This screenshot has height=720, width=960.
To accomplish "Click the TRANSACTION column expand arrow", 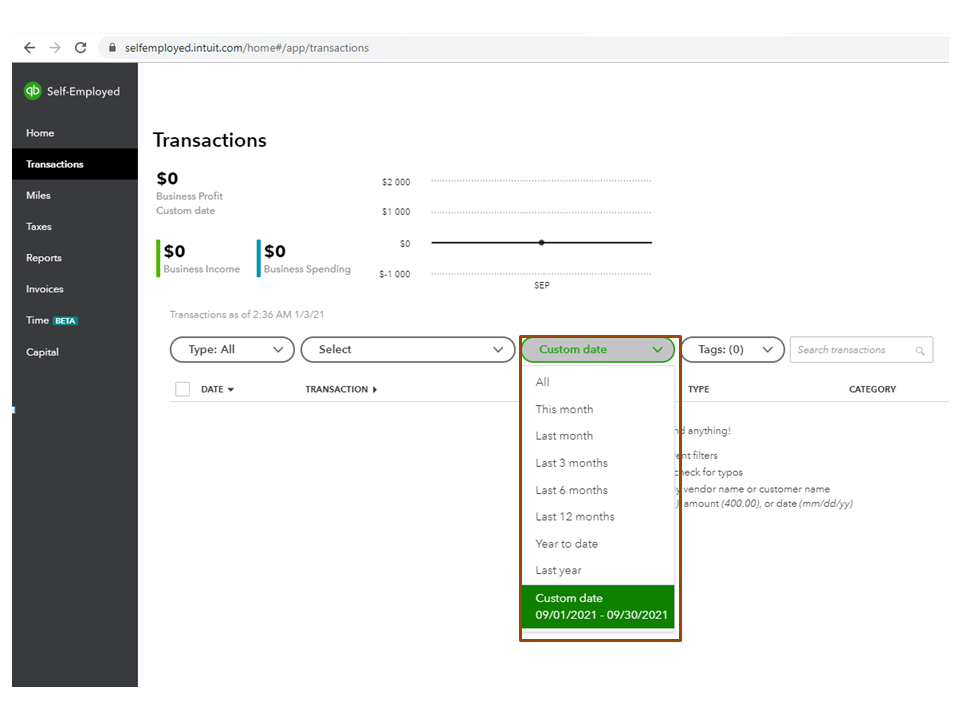I will click(x=375, y=390).
